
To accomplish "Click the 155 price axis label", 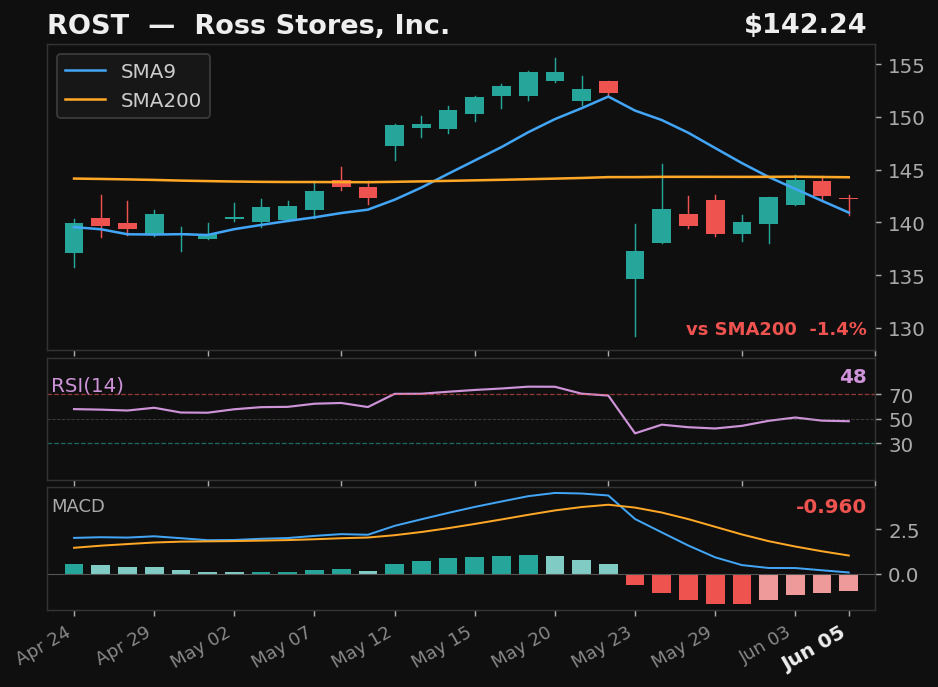I will (906, 65).
